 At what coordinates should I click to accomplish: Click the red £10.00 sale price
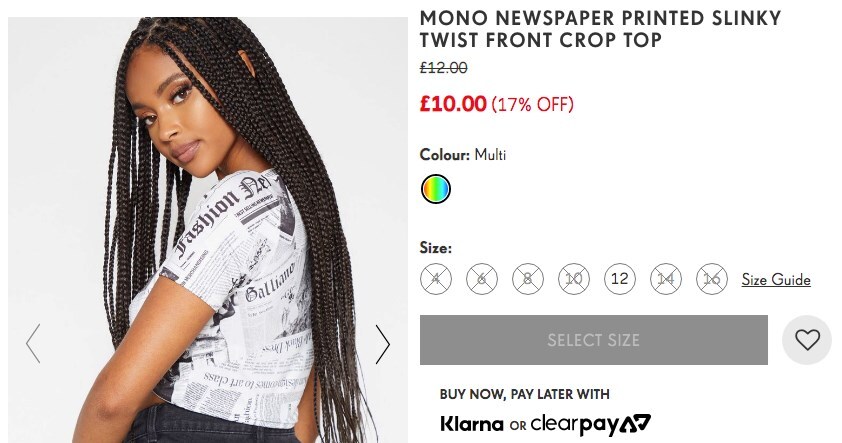(x=453, y=103)
